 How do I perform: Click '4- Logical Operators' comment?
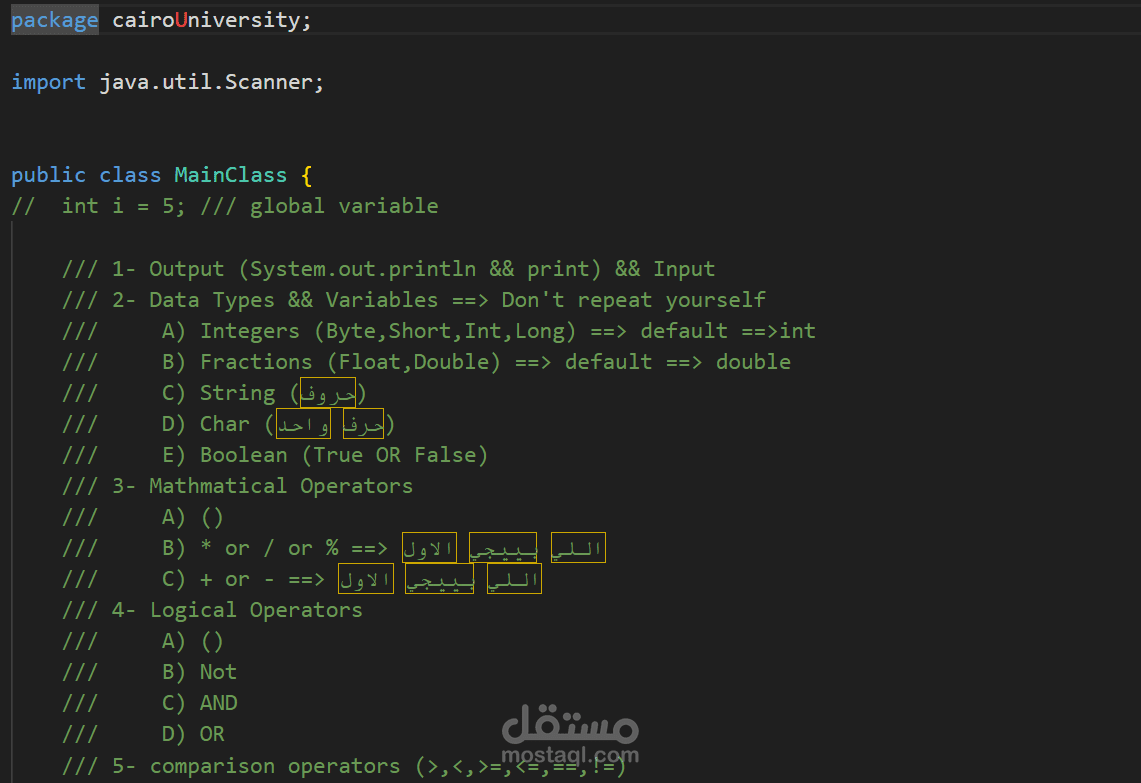point(212,610)
